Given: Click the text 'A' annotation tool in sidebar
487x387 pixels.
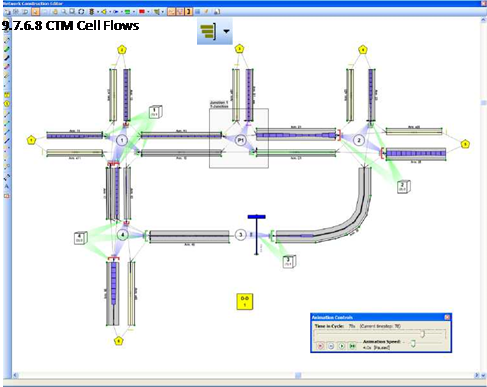Looking at the screenshot, I should tap(7, 187).
